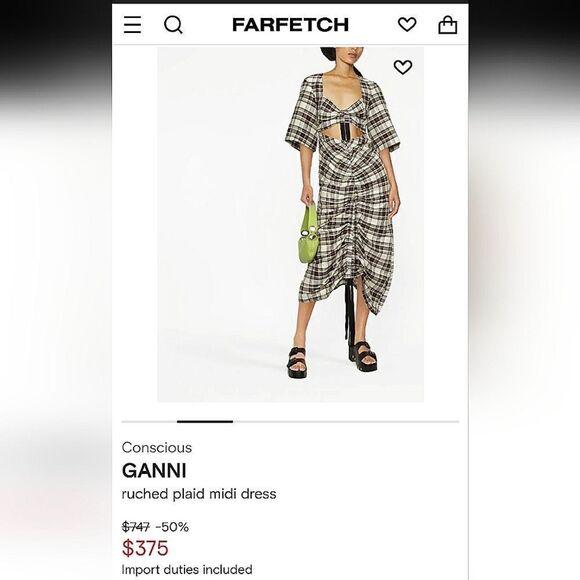Toggle the heart on the product photo
Screen dimensions: 580x580
pyautogui.click(x=403, y=67)
